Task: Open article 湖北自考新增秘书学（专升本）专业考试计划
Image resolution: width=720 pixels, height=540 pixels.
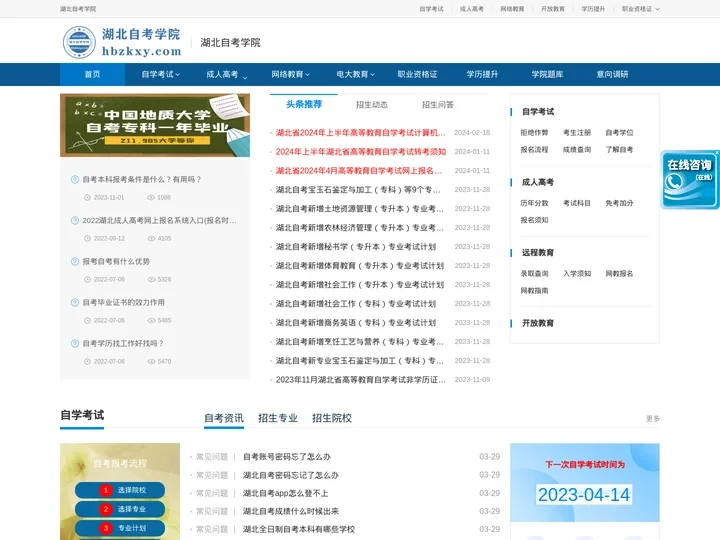Action: point(356,247)
